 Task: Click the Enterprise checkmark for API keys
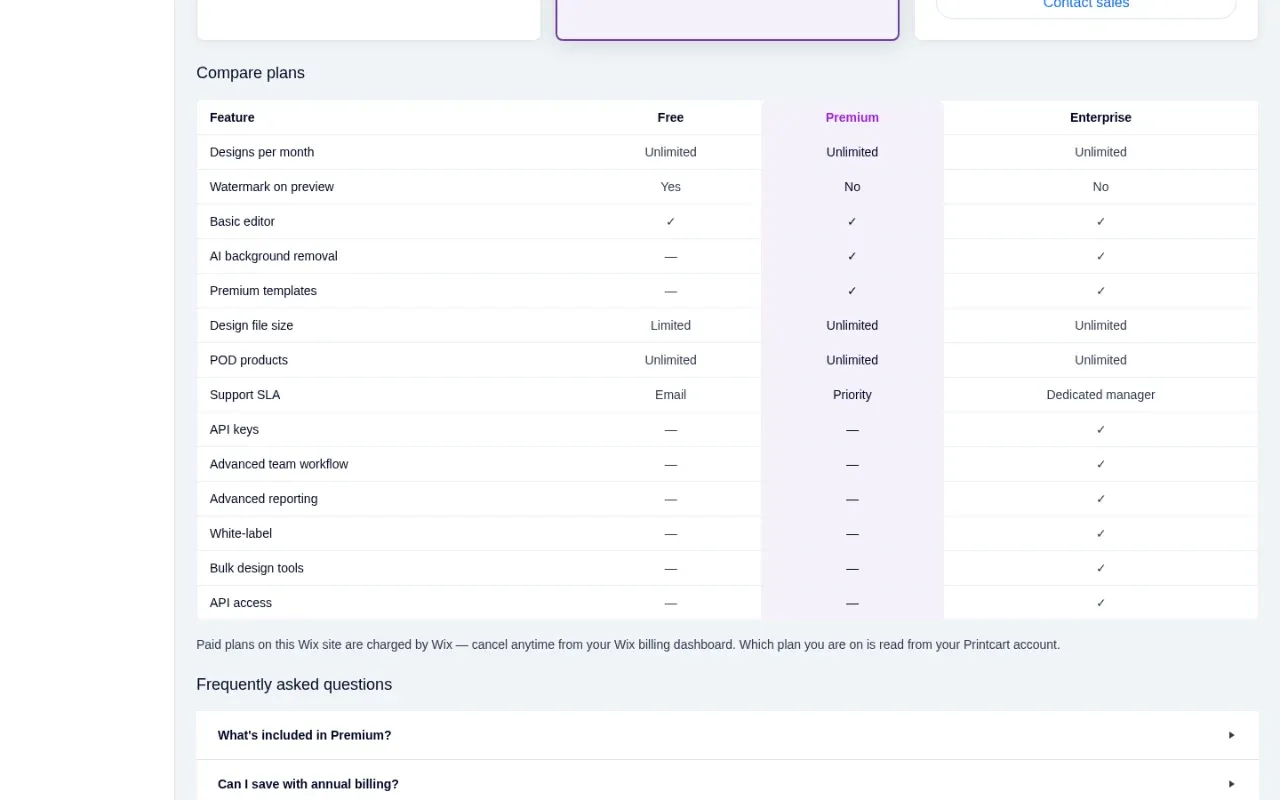pos(1101,430)
